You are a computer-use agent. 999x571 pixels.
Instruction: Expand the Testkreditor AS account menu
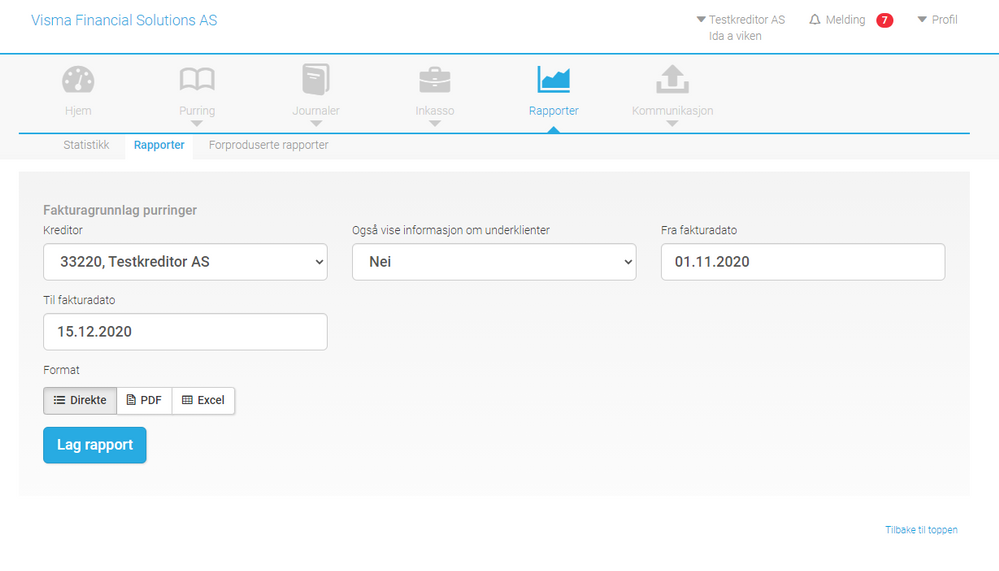click(740, 20)
